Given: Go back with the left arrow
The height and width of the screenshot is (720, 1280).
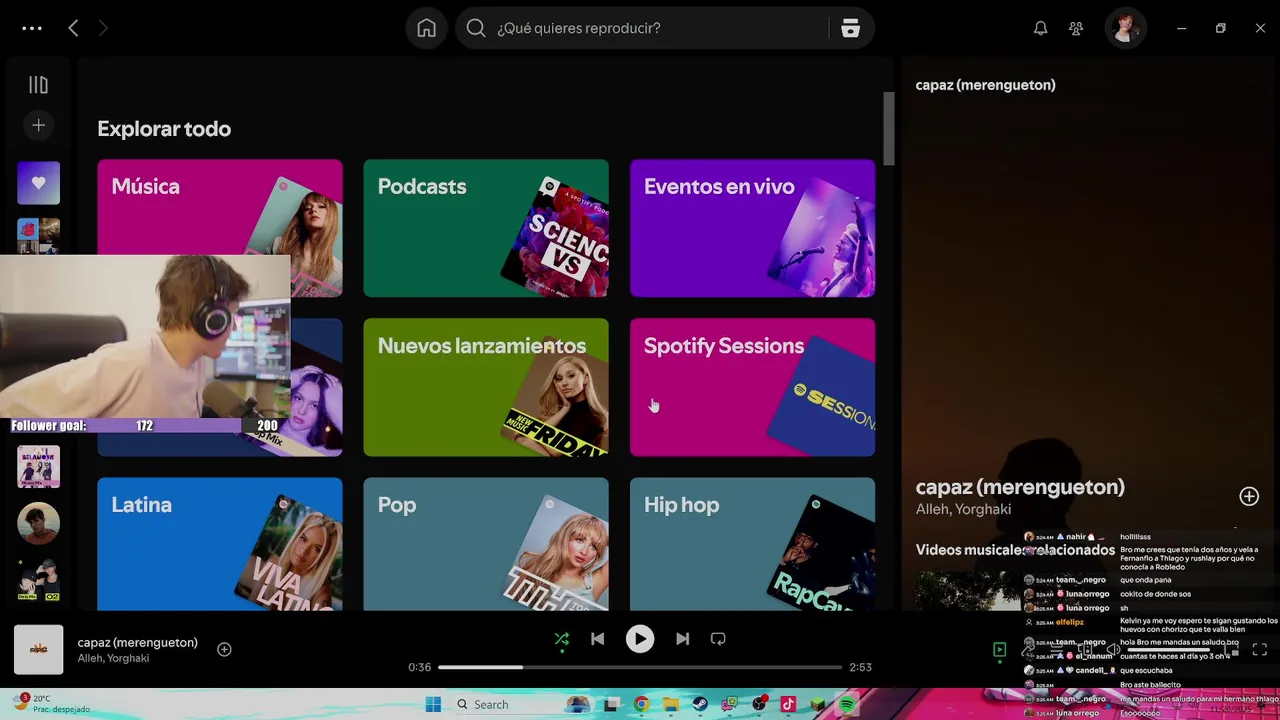Looking at the screenshot, I should click(x=73, y=28).
